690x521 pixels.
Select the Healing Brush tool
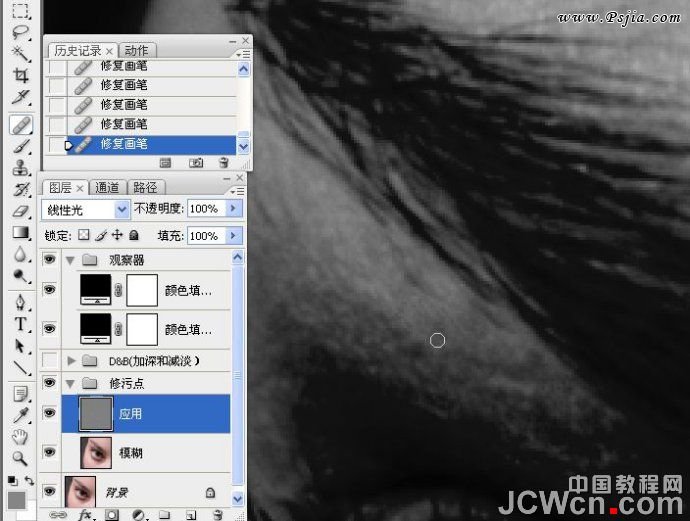(x=21, y=125)
